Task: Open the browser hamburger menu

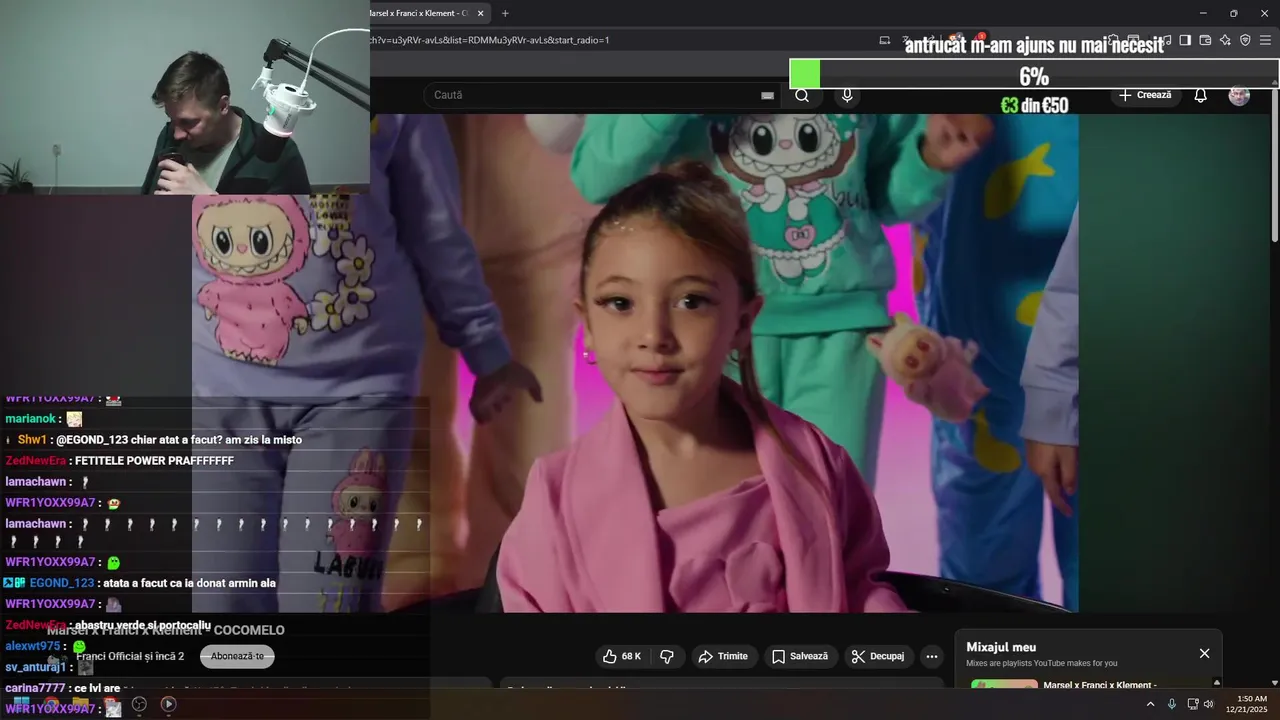Action: pos(1265,40)
